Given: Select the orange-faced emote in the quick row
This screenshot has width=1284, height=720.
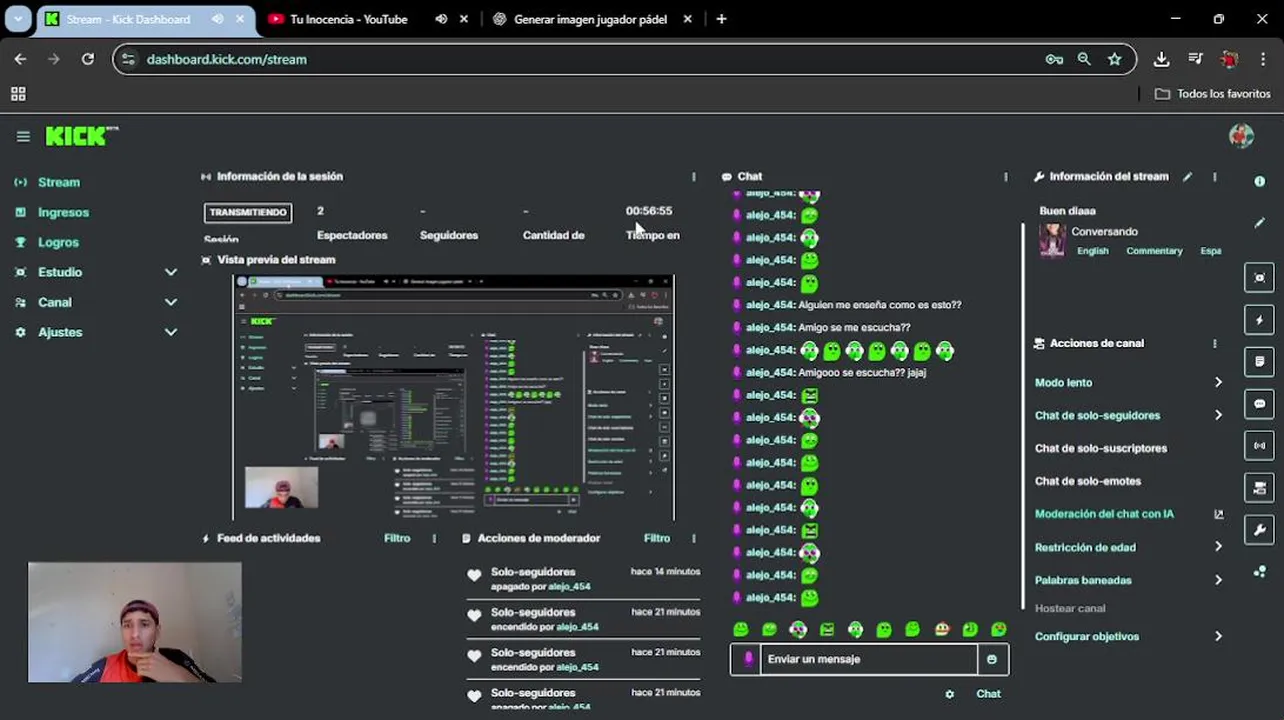Looking at the screenshot, I should tap(941, 629).
